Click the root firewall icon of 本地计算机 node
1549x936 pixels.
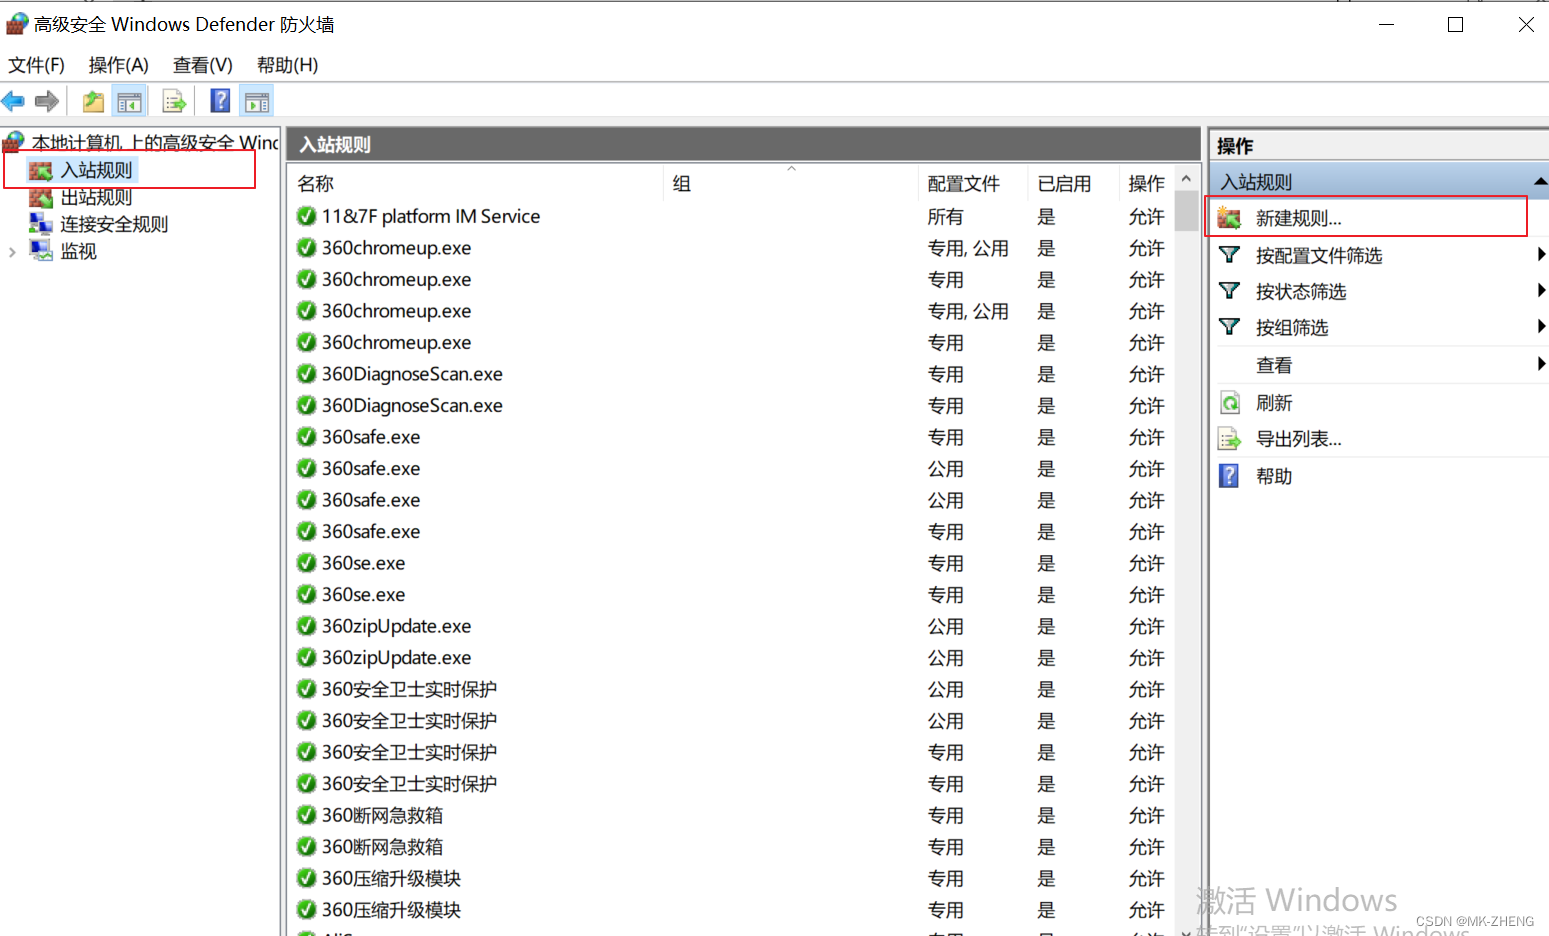tap(14, 141)
